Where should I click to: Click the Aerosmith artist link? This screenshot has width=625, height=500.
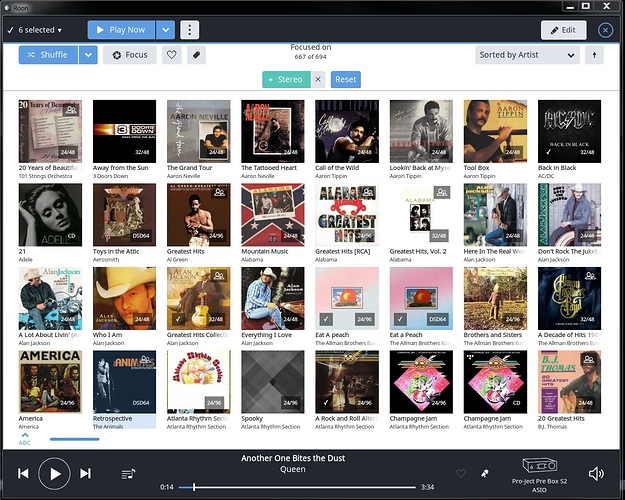(x=106, y=260)
